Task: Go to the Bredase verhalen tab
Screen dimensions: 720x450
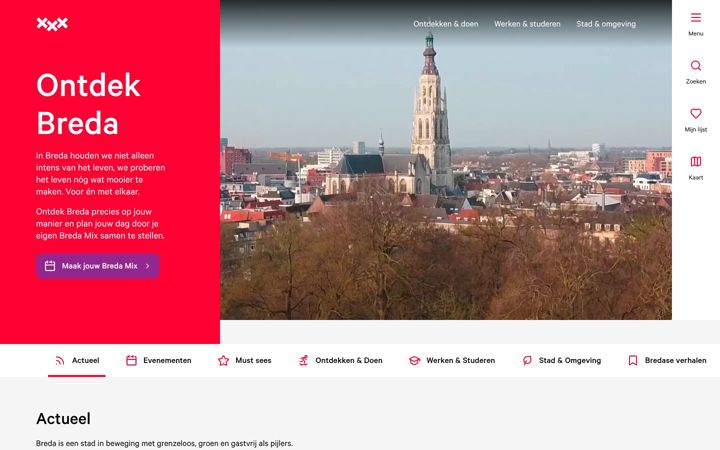Action: click(x=667, y=360)
